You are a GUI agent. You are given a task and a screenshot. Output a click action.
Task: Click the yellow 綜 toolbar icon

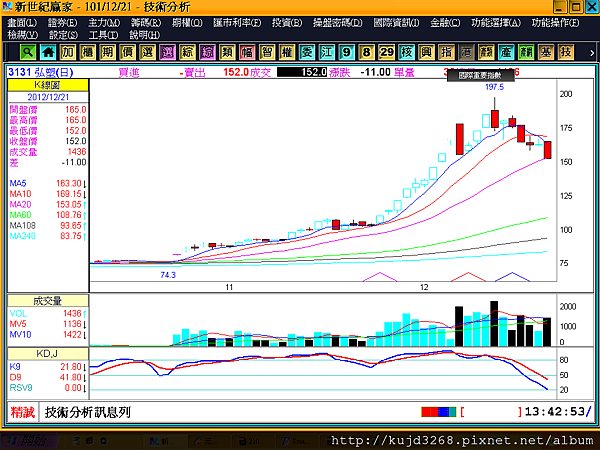click(187, 52)
